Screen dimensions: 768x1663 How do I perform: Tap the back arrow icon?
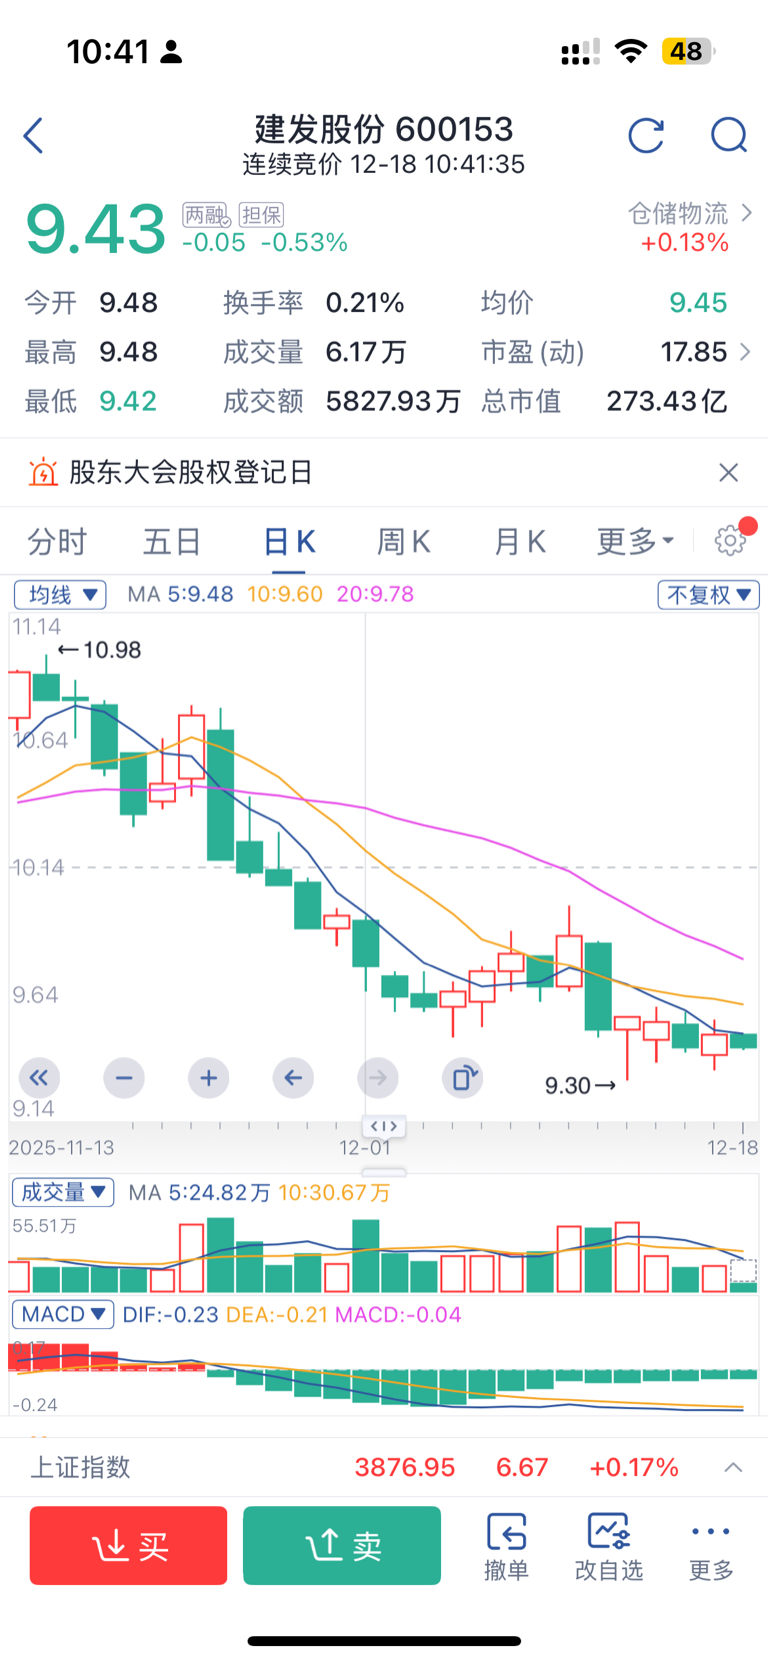click(34, 136)
